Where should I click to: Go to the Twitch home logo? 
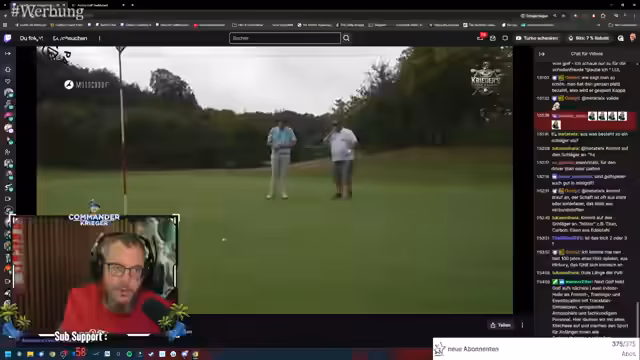point(7,38)
